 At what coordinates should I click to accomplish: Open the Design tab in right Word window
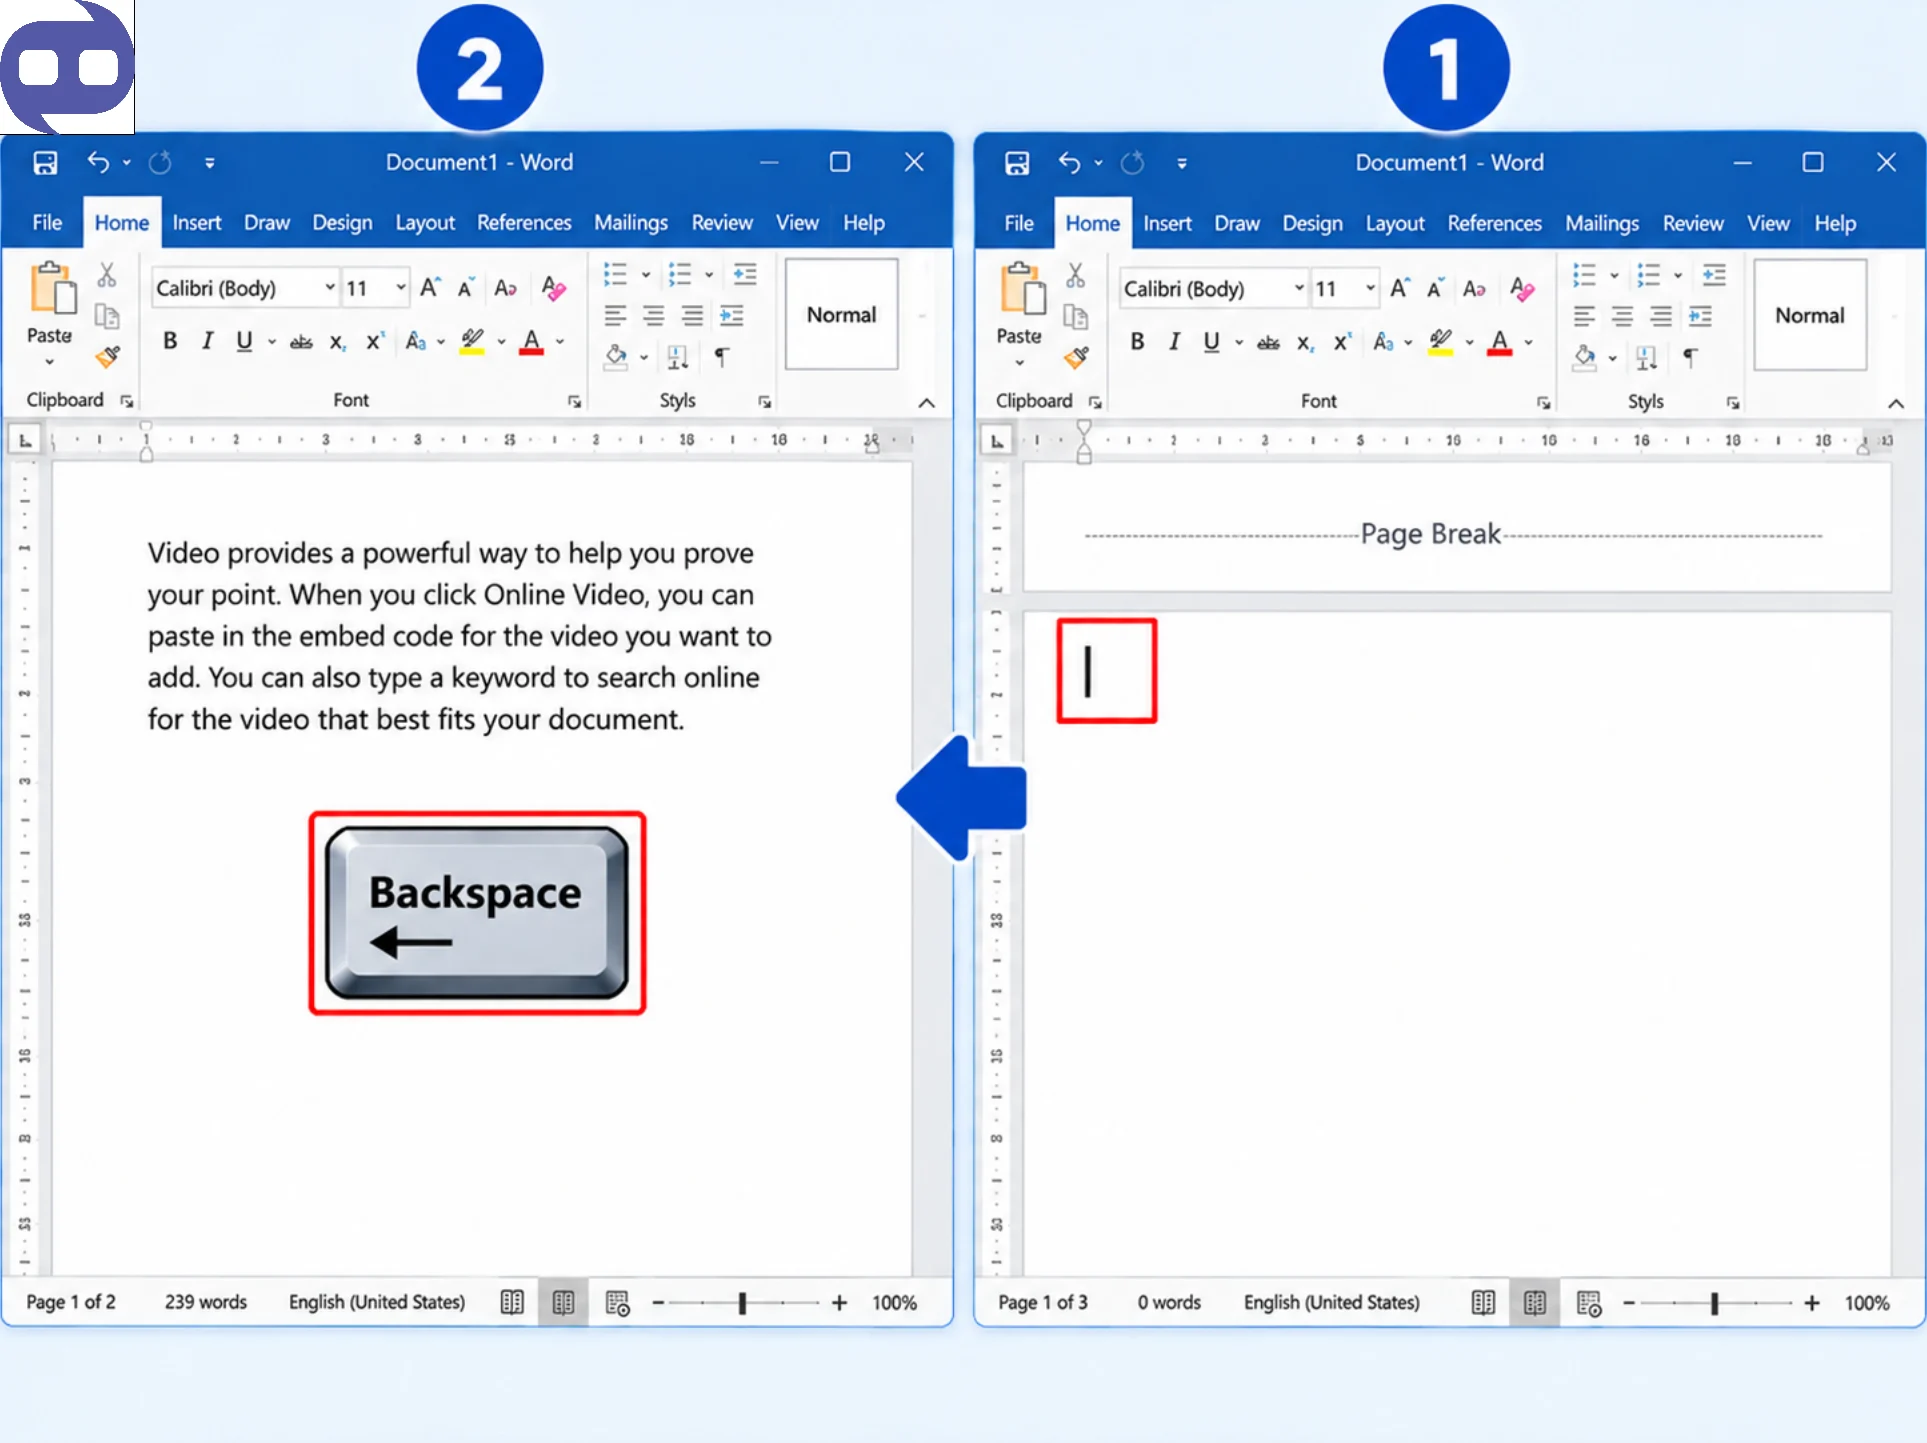(x=1313, y=223)
